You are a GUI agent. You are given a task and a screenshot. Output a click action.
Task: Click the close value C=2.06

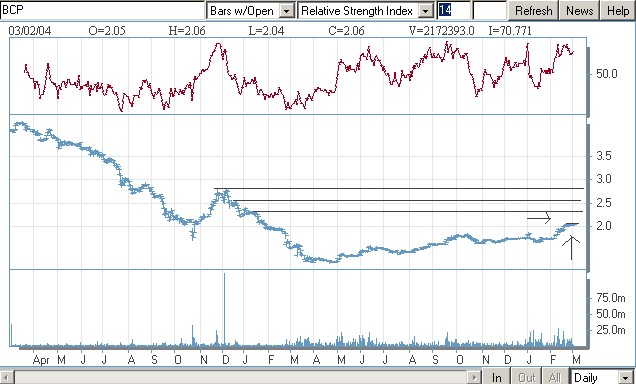[346, 31]
